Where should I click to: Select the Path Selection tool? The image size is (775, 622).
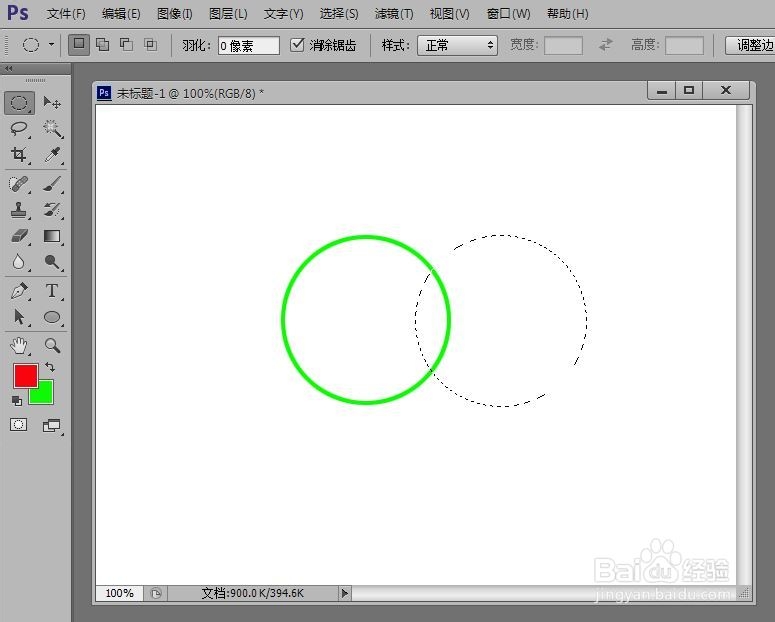point(19,317)
